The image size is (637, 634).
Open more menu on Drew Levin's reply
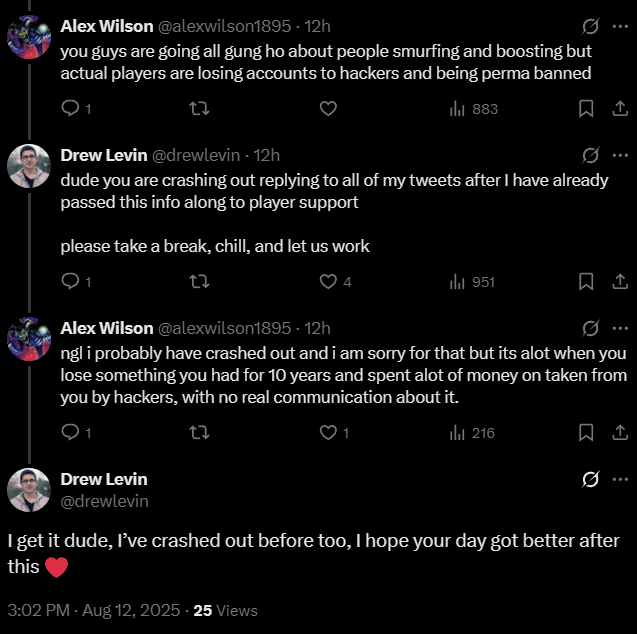click(x=620, y=155)
